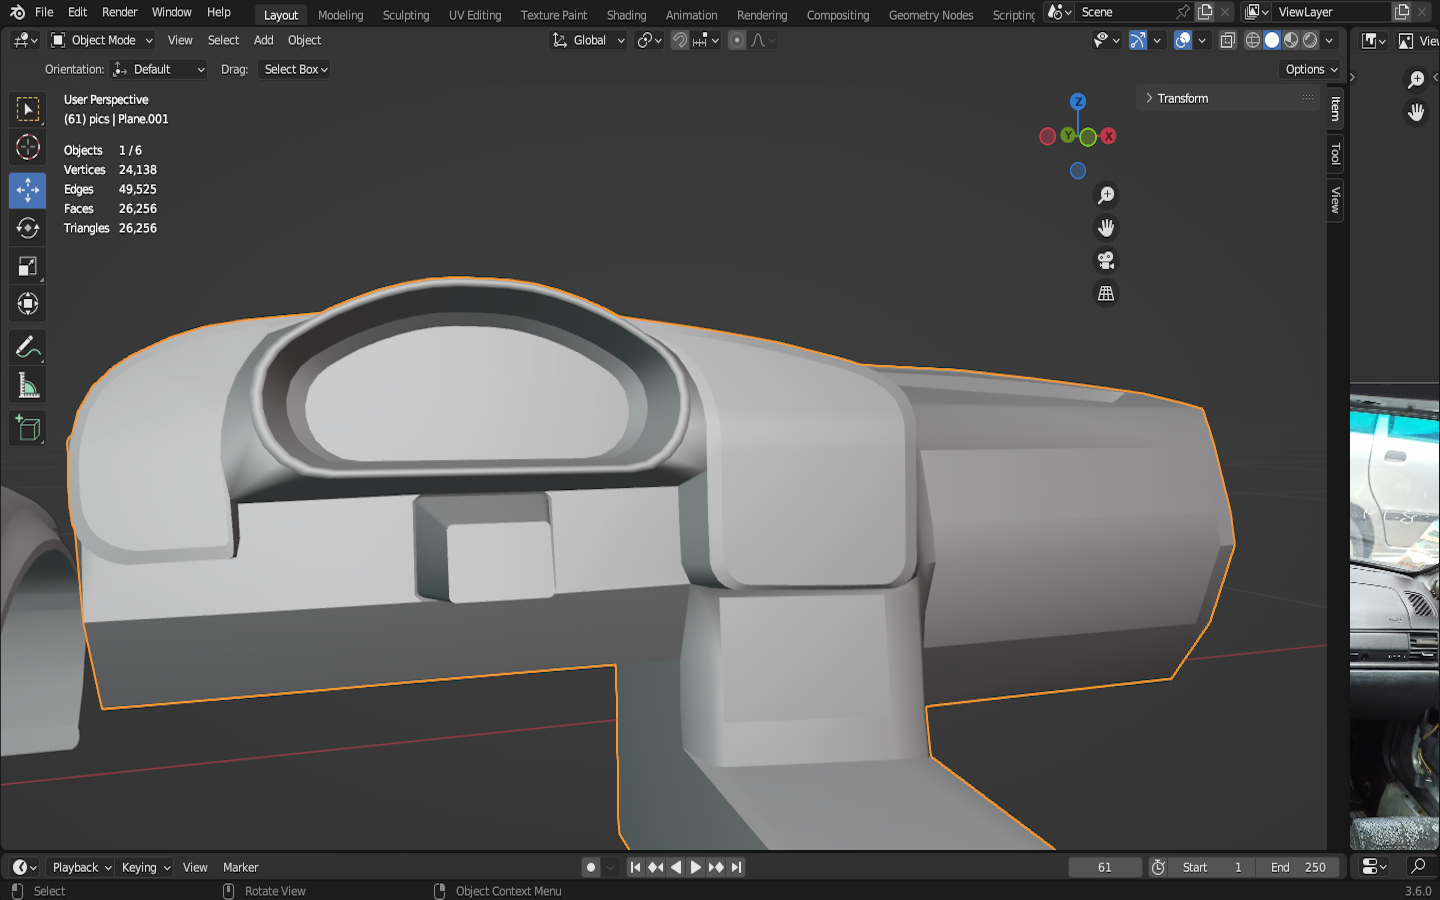The image size is (1440, 900).
Task: Click the new scene icon beside Scene
Action: [x=1205, y=12]
